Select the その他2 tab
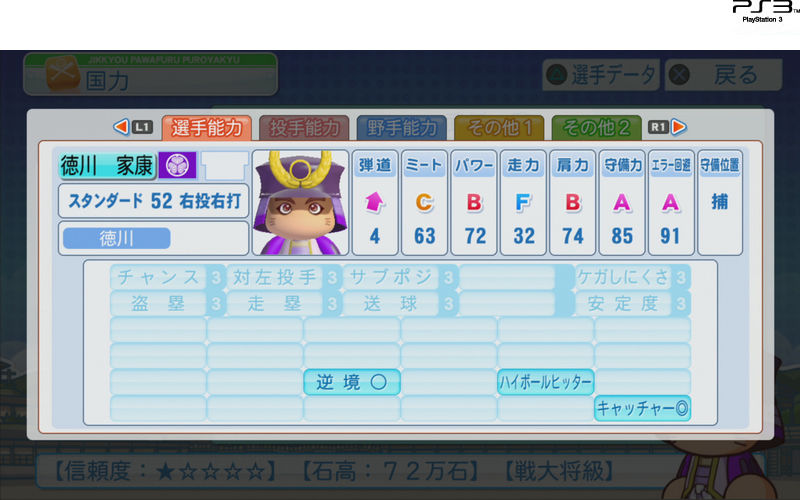The image size is (800, 500). click(596, 128)
